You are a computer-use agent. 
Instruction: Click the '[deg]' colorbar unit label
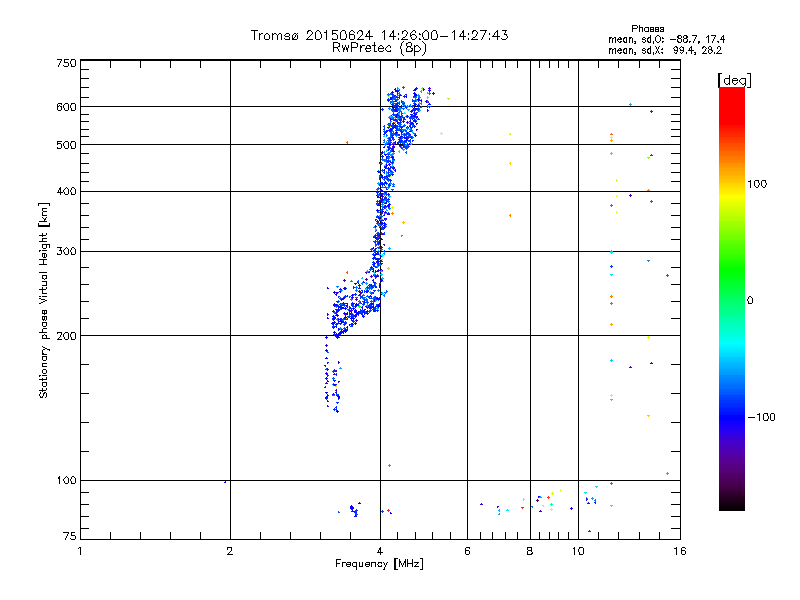(x=734, y=80)
